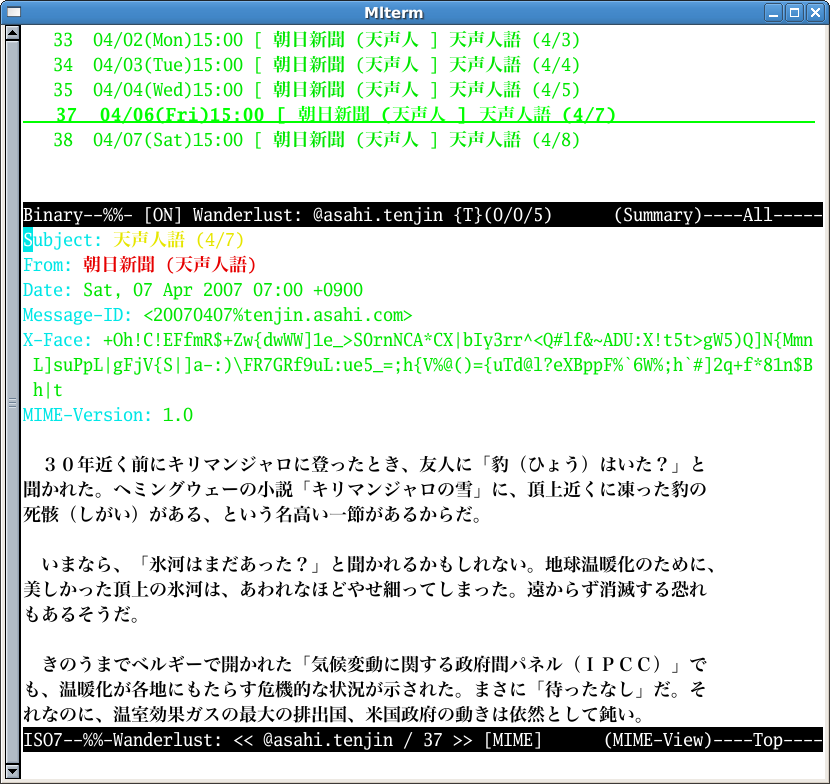Click the Message-ID header line
The width and height of the screenshot is (830, 784).
[217, 315]
